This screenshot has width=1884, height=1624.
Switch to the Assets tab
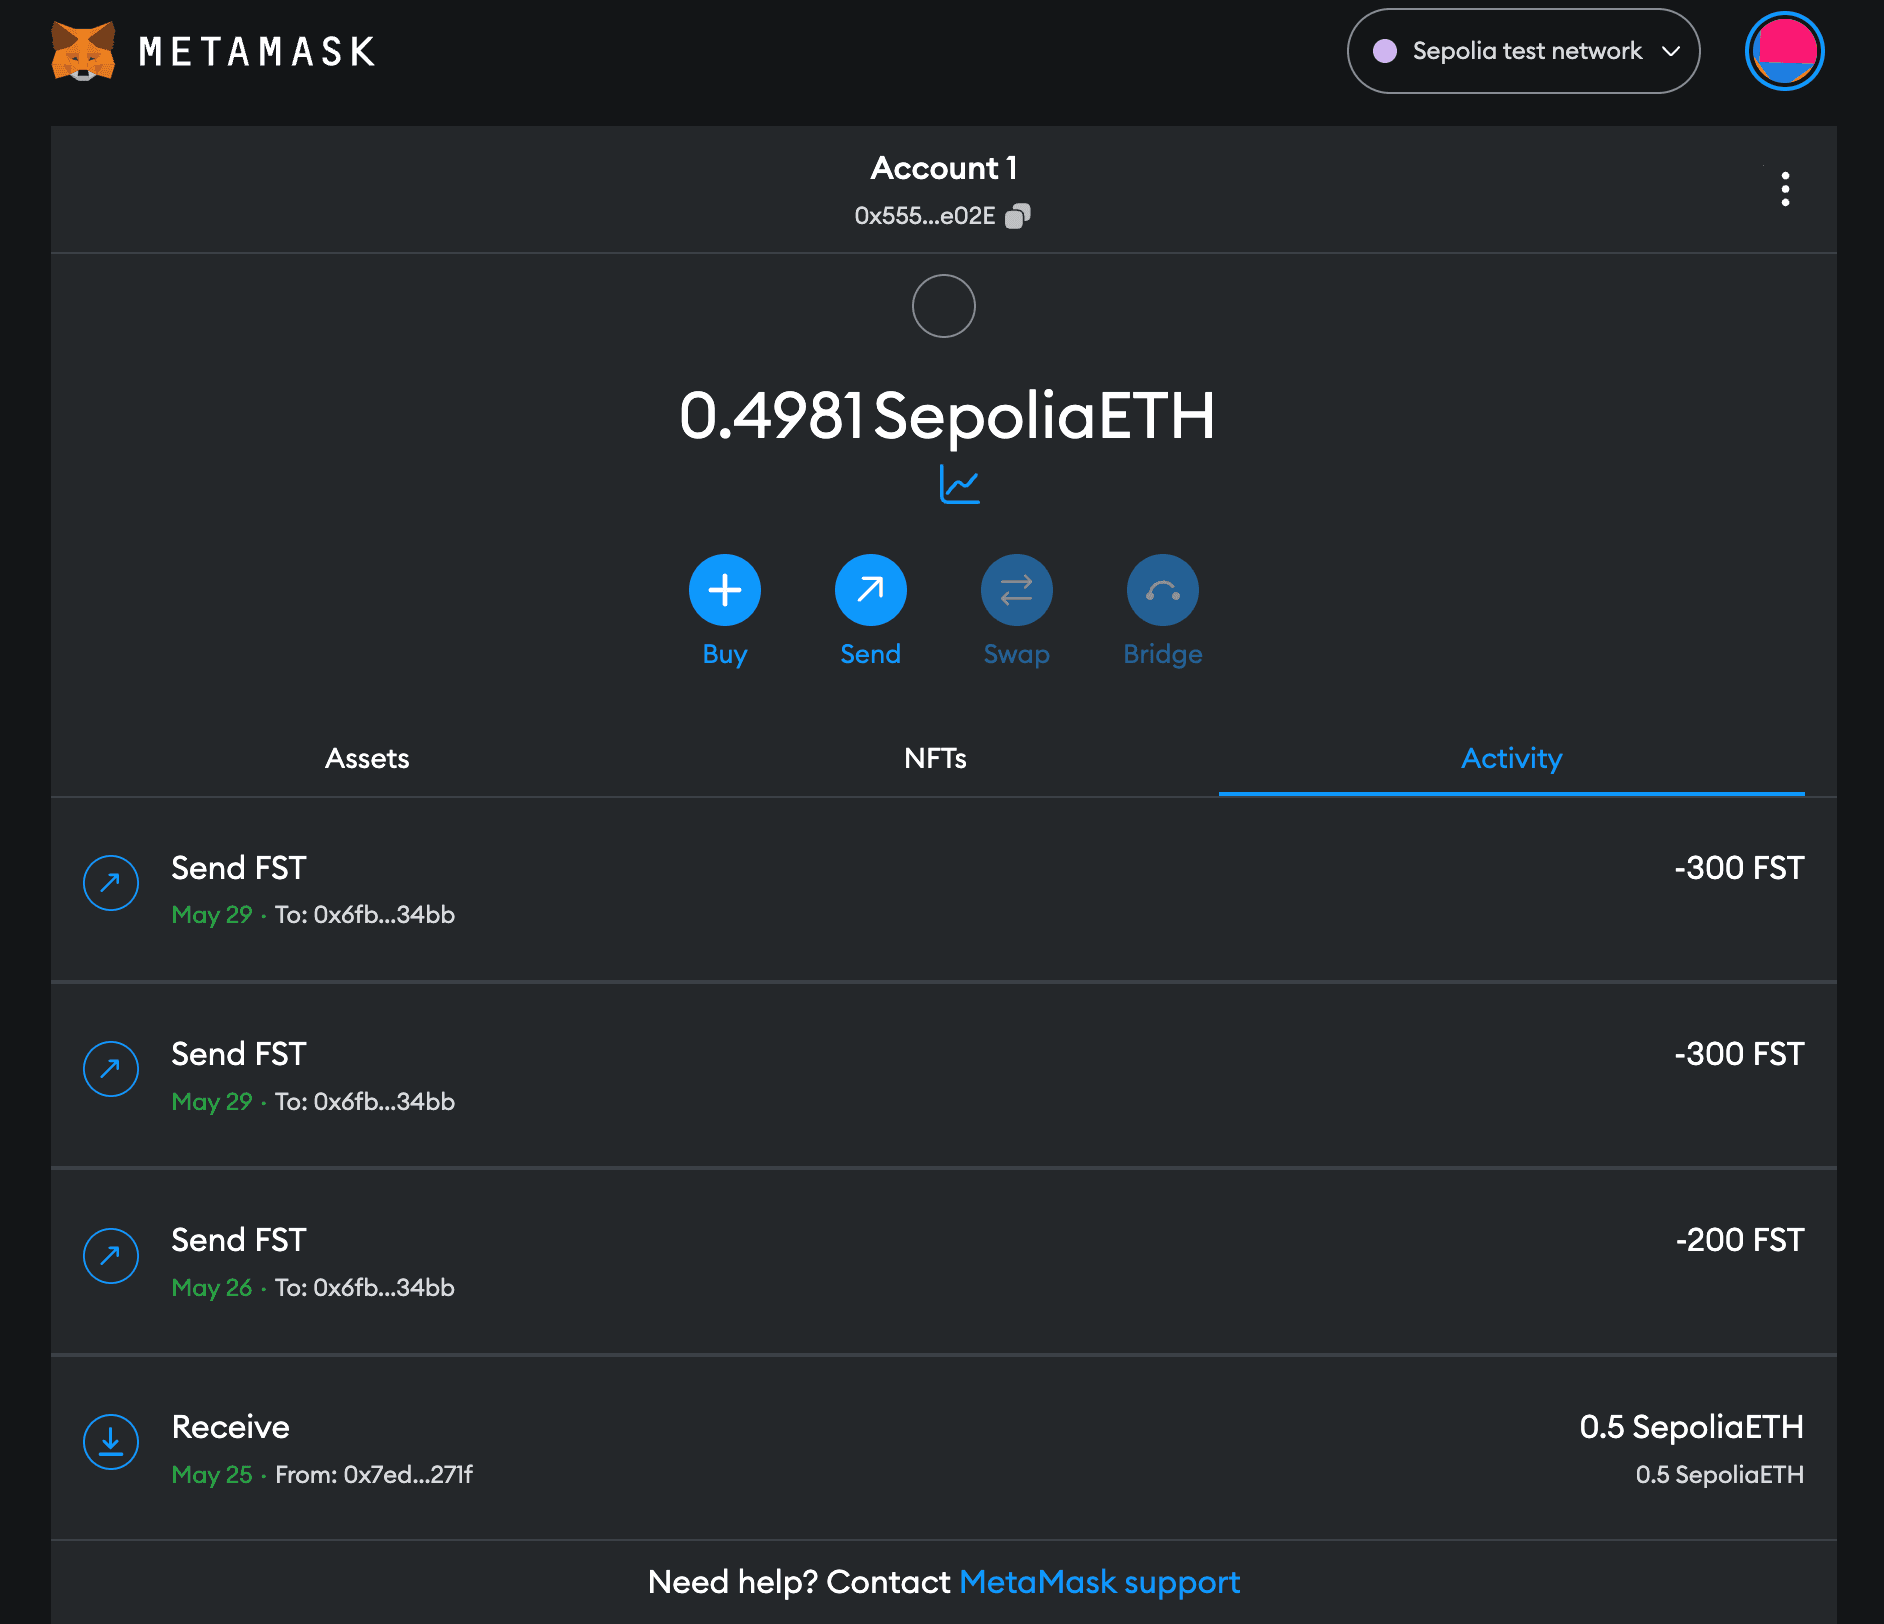click(367, 758)
